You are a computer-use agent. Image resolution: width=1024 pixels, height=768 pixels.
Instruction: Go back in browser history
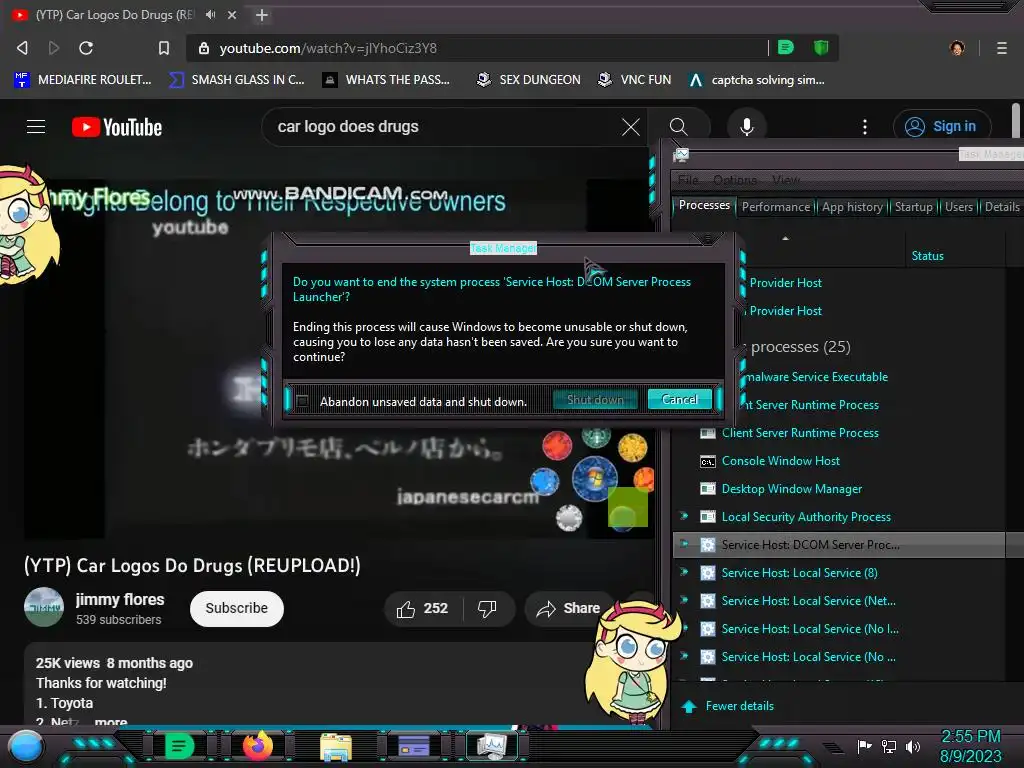point(23,48)
